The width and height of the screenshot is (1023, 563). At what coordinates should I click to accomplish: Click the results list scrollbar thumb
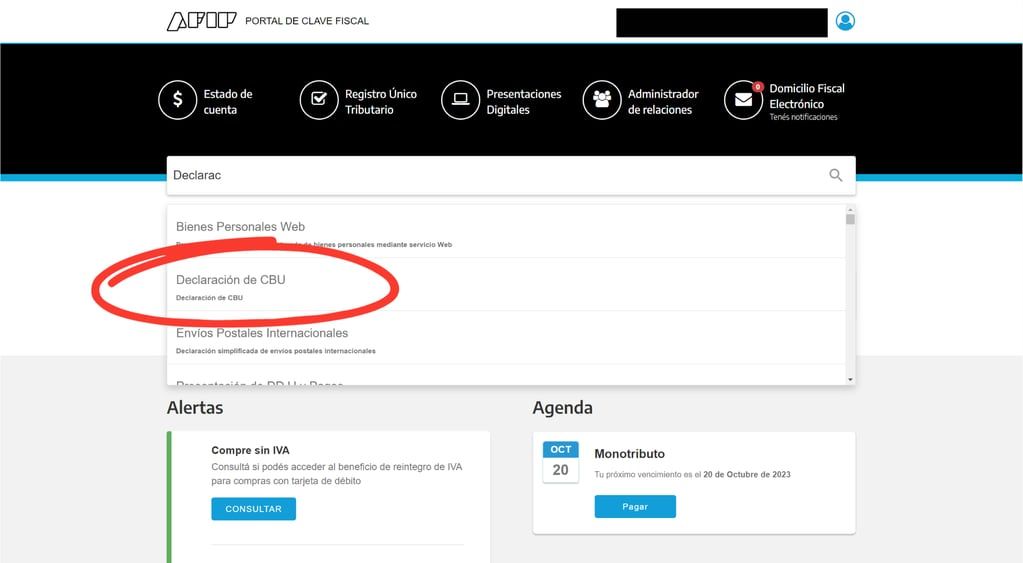(850, 219)
